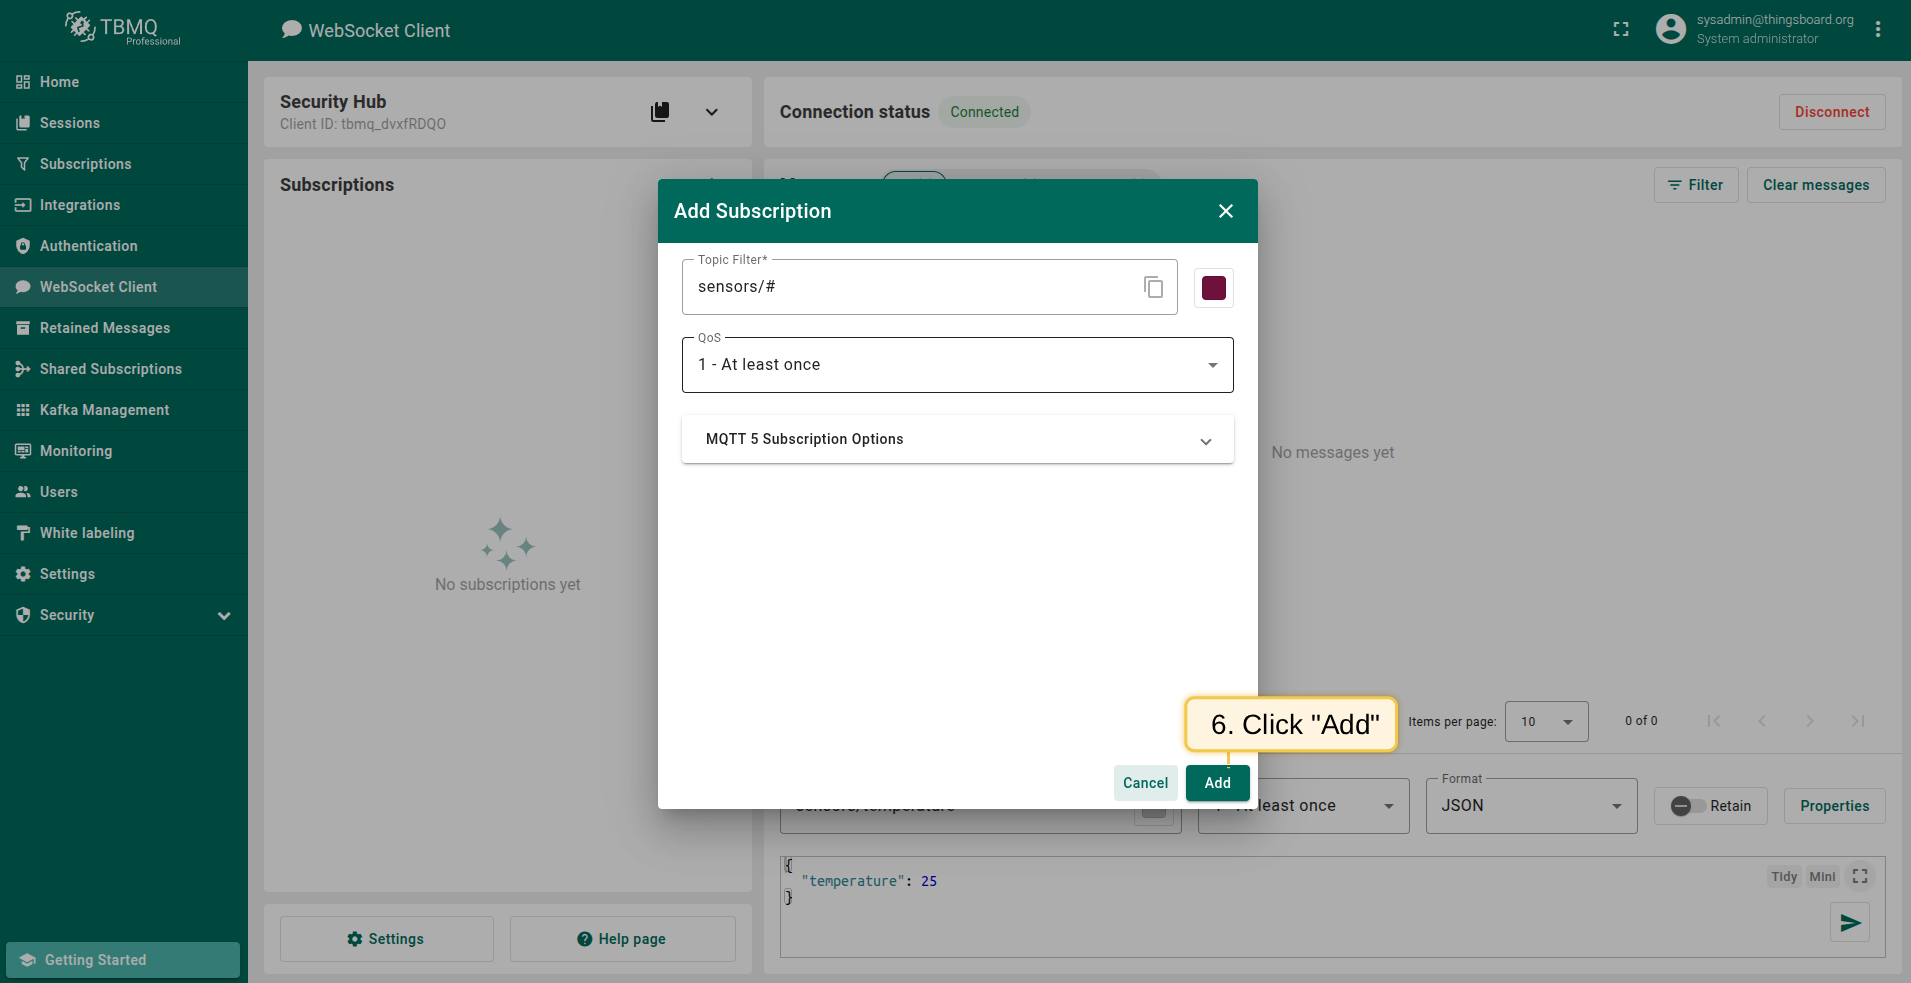
Task: Click the fullscreen icon in the top bar
Action: (x=1621, y=30)
